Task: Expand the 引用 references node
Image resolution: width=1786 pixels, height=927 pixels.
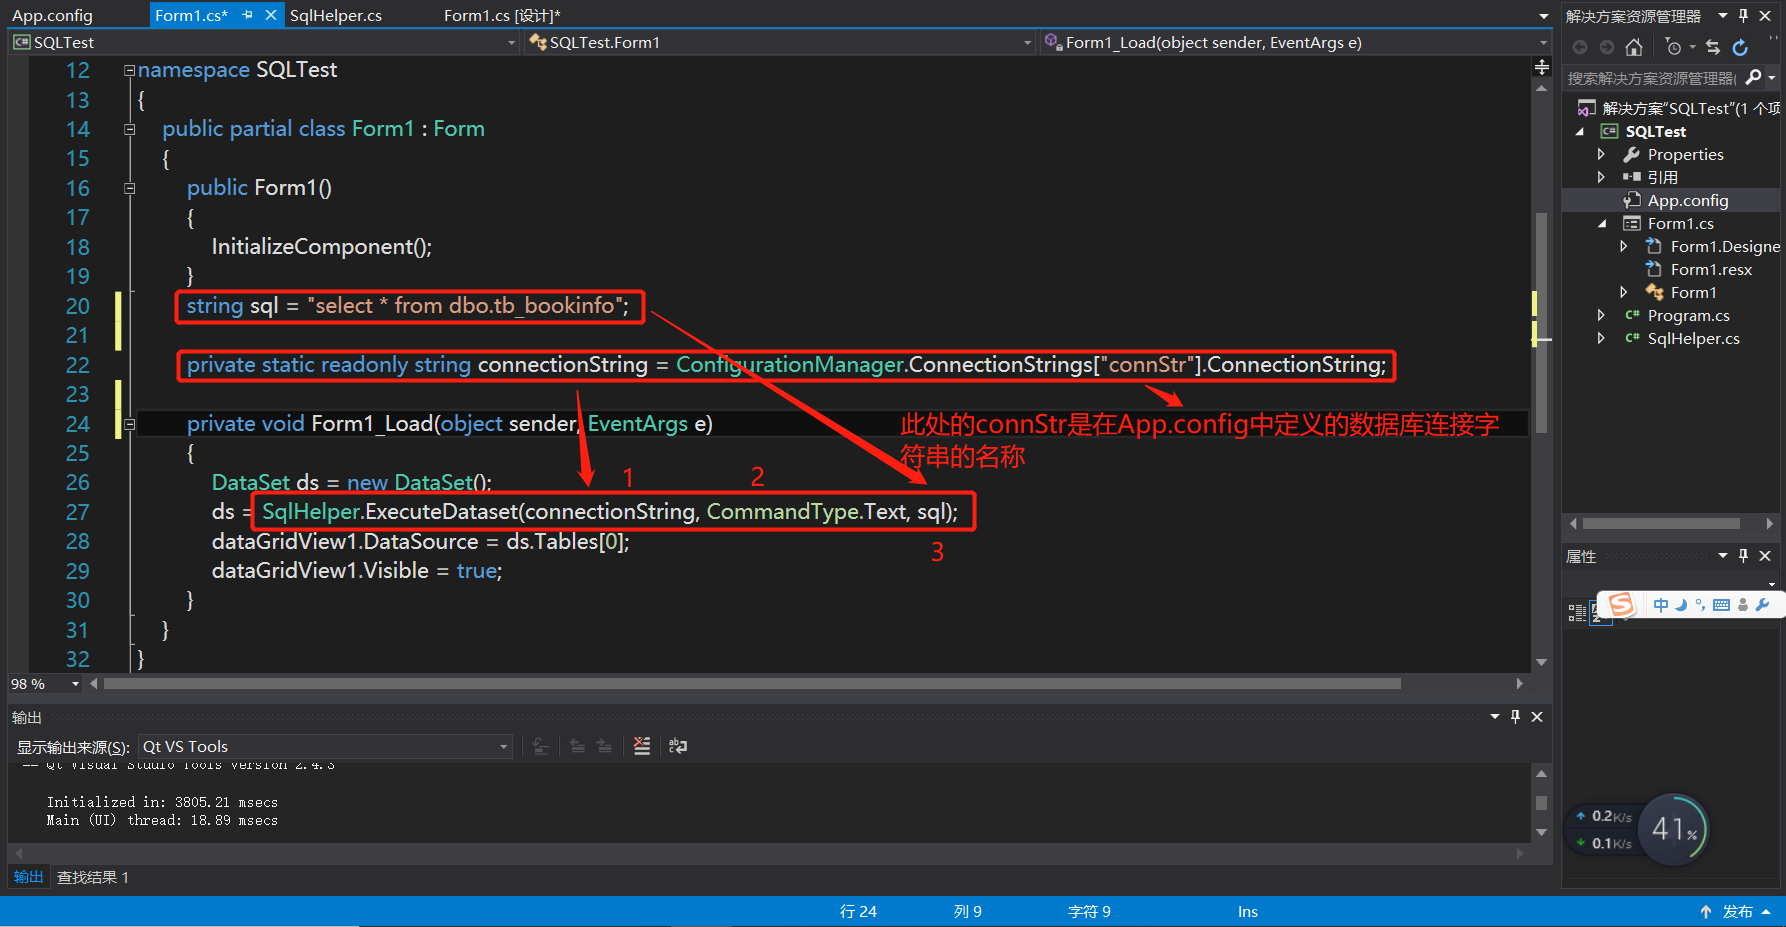Action: tap(1601, 177)
